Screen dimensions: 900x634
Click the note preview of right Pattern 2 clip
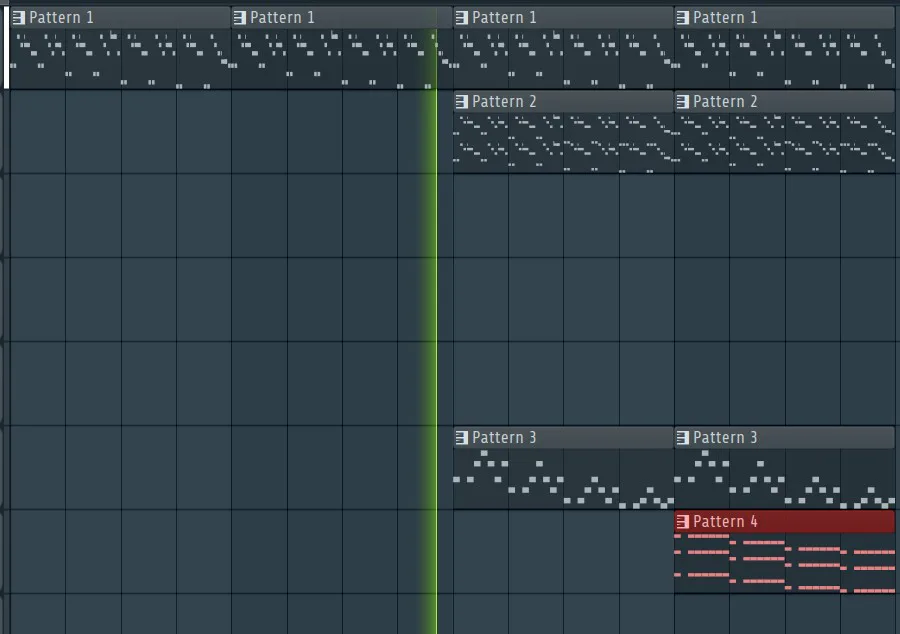[x=785, y=143]
